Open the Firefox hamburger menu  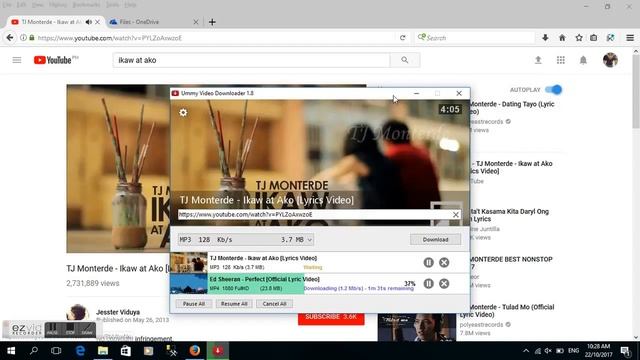(630, 38)
